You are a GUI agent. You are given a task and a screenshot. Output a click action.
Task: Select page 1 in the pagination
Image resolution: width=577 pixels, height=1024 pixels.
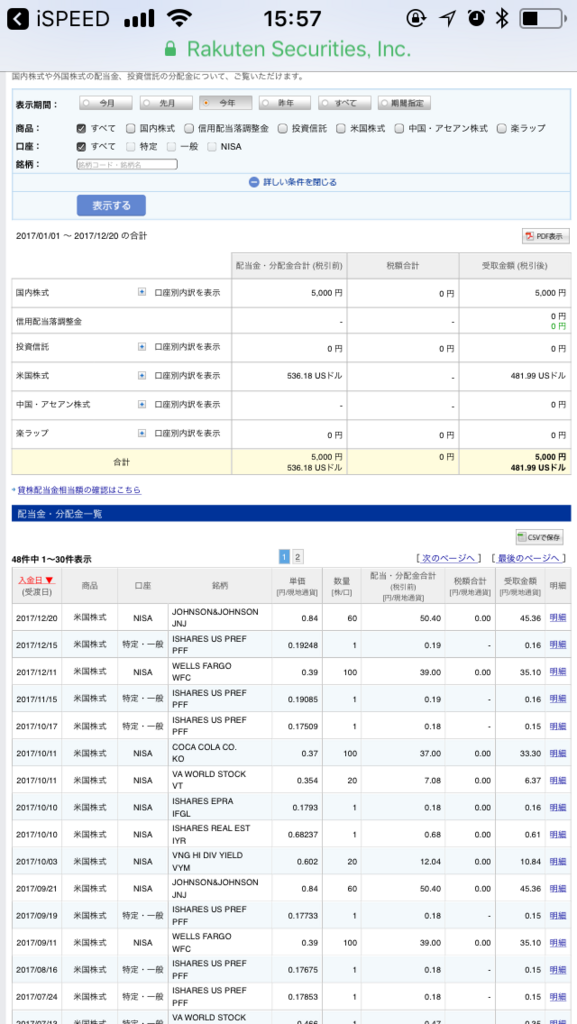point(285,557)
